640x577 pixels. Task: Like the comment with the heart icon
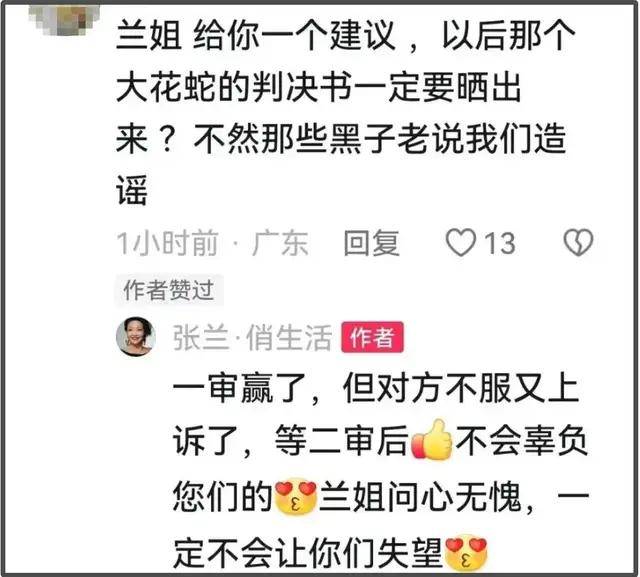pyautogui.click(x=461, y=242)
